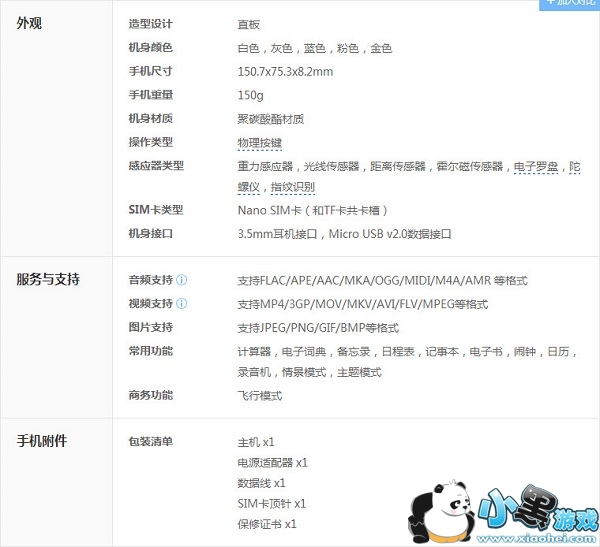Click the 飞行模式 value
Viewport: 600px width, 547px height.
259,396
